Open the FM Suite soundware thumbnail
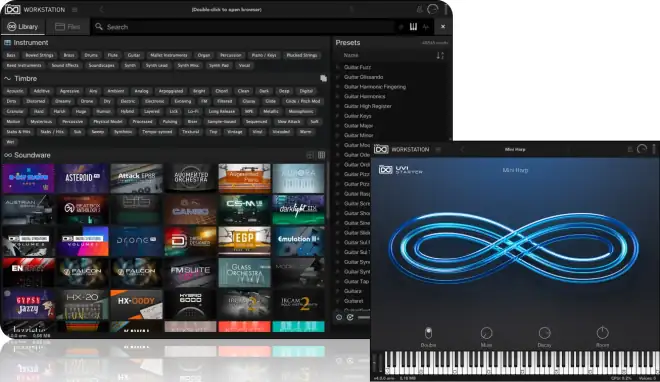Screen dimensions: 660x382 tap(190, 272)
